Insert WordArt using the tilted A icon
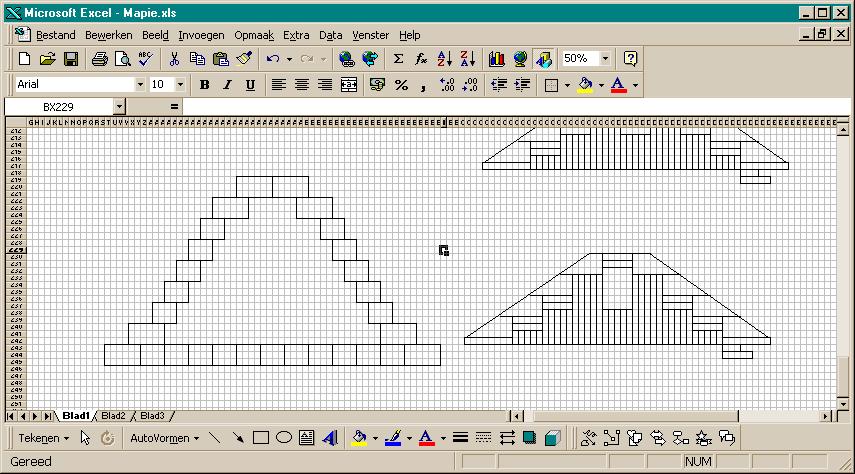Screen dimensions: 855x474 (x=330, y=437)
